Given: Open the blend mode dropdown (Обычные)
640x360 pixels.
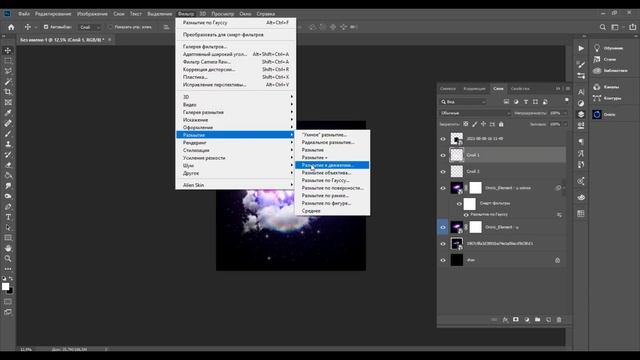Looking at the screenshot, I should [x=475, y=113].
